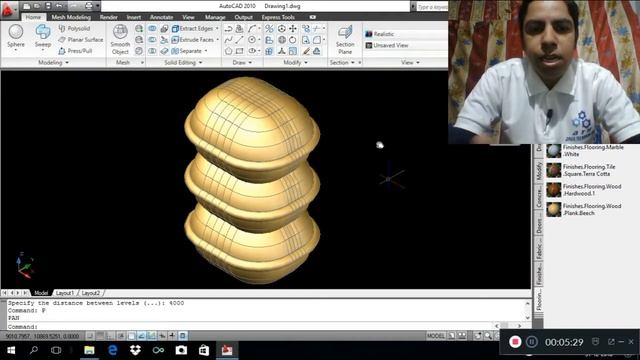640x360 pixels.
Task: Activate the Press/Pull tool
Action: pos(75,51)
